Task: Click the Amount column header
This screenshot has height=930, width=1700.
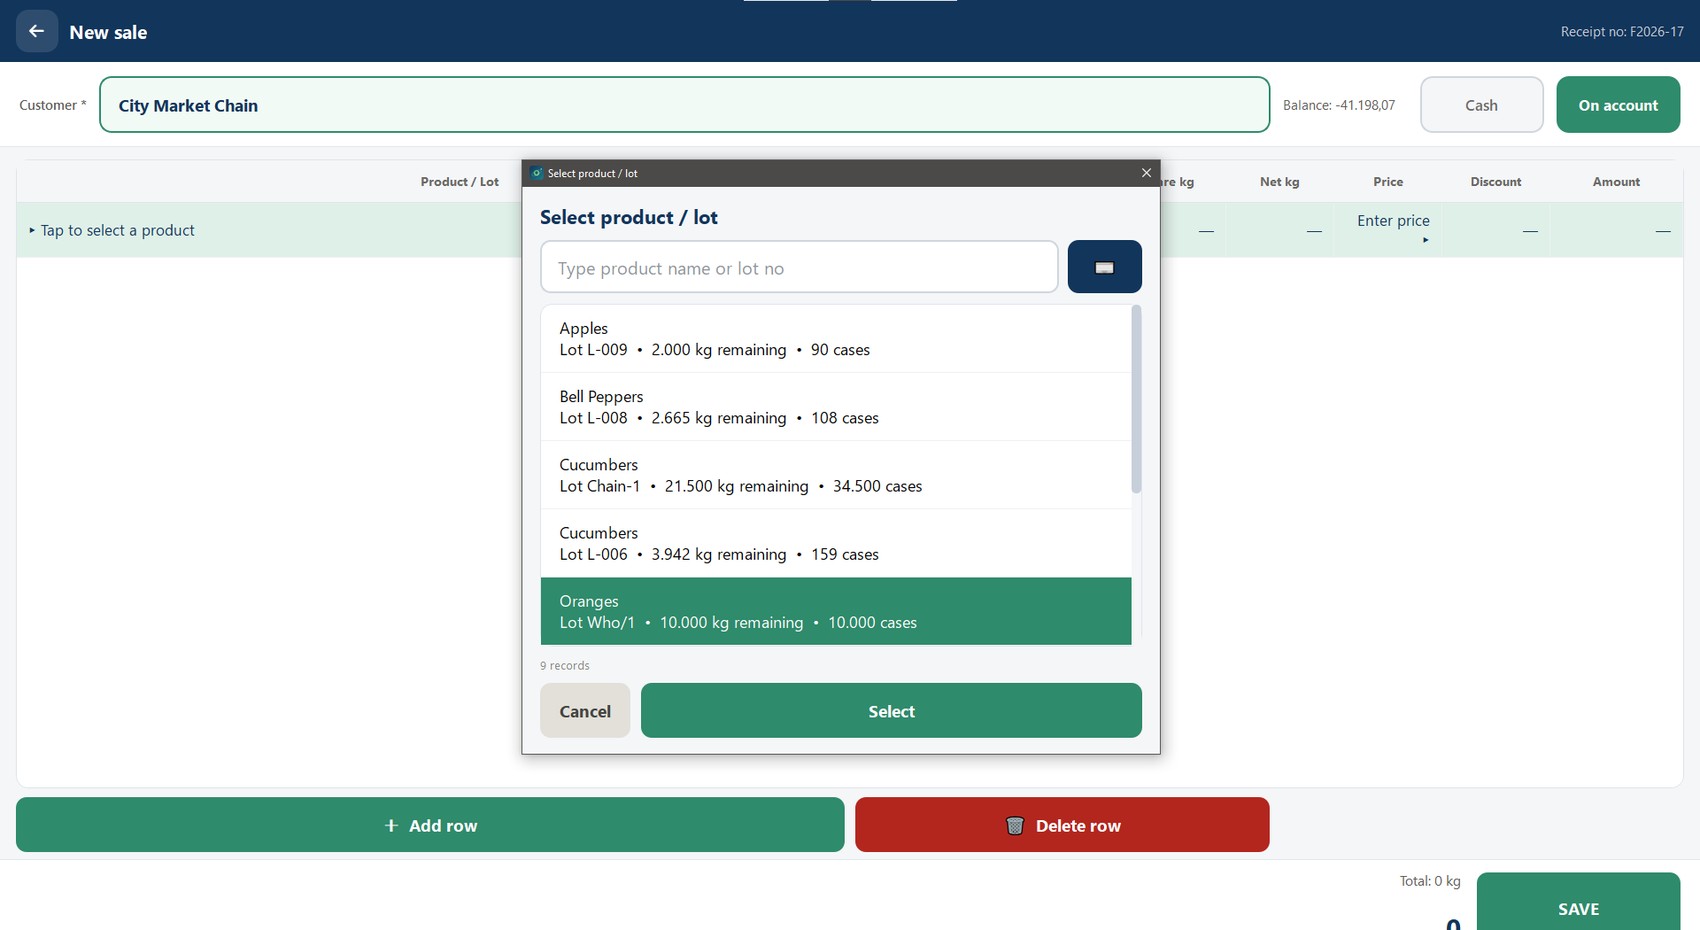Action: pos(1616,181)
